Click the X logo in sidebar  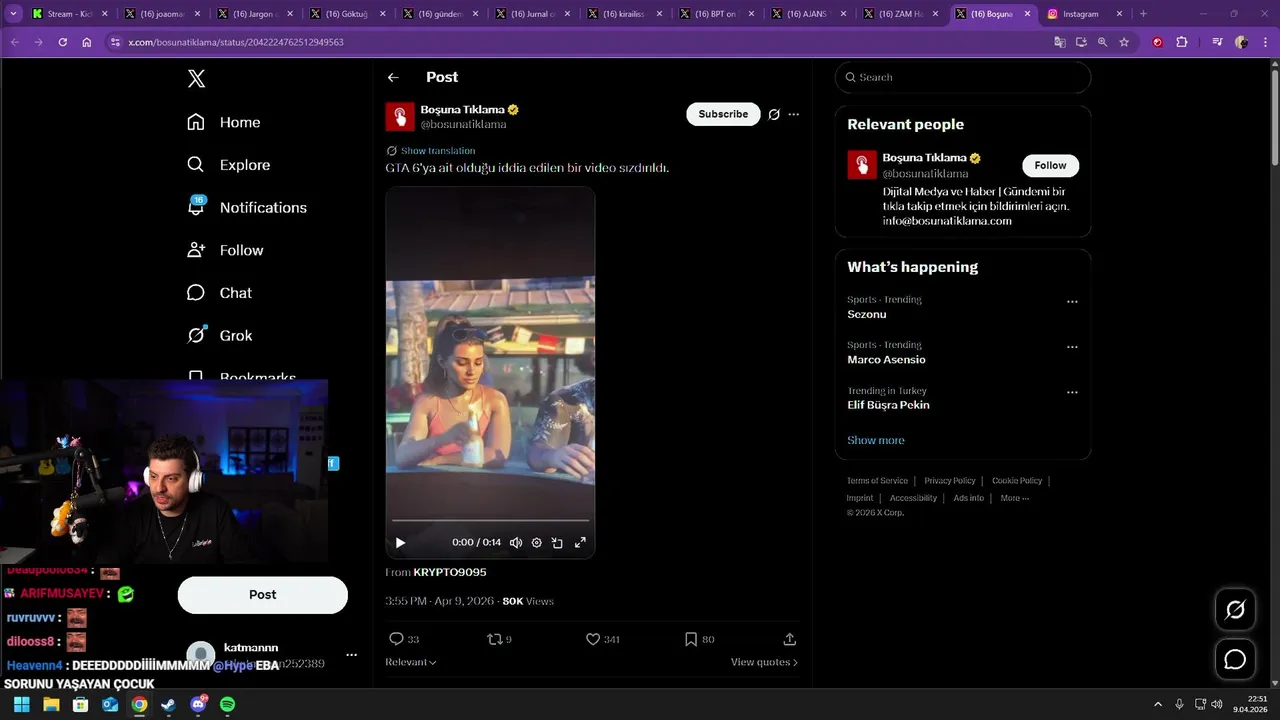pyautogui.click(x=196, y=79)
